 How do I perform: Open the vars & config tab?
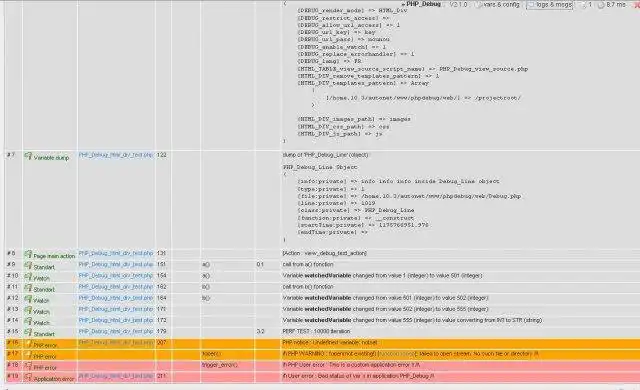click(x=498, y=5)
